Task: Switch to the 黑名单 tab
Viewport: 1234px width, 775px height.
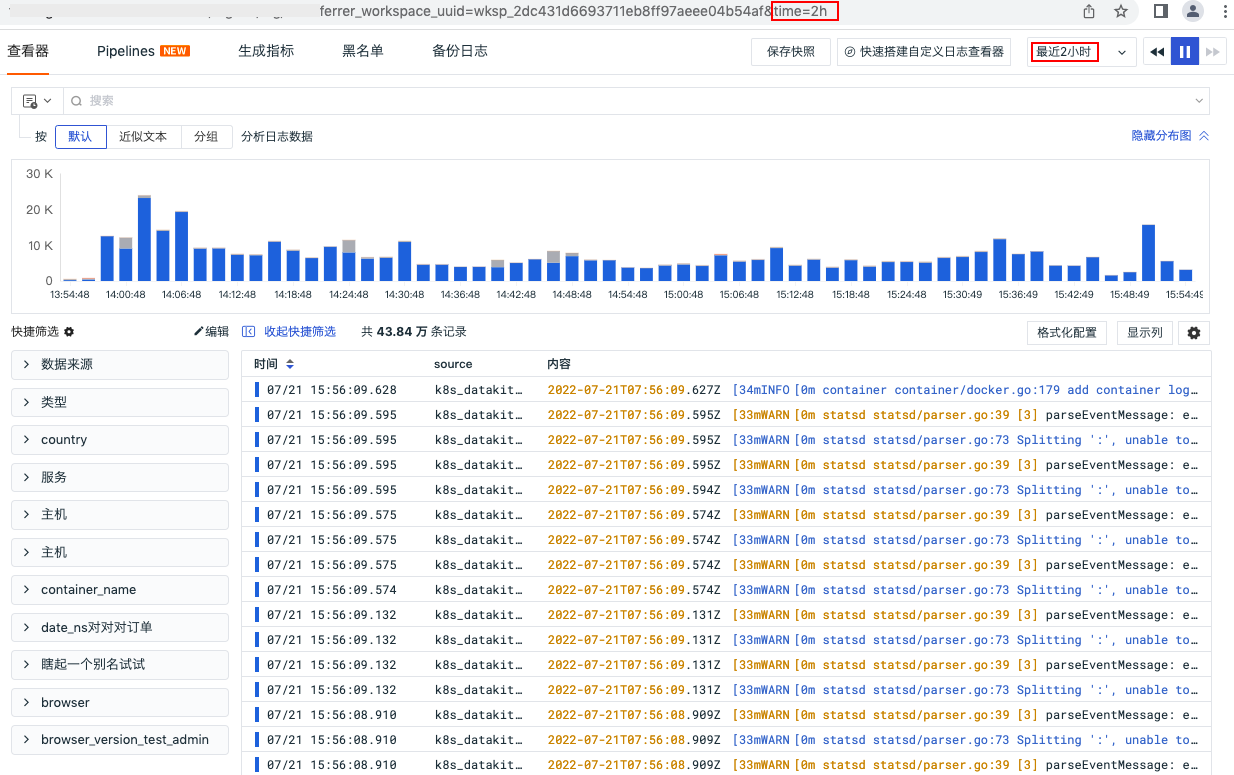Action: (363, 51)
